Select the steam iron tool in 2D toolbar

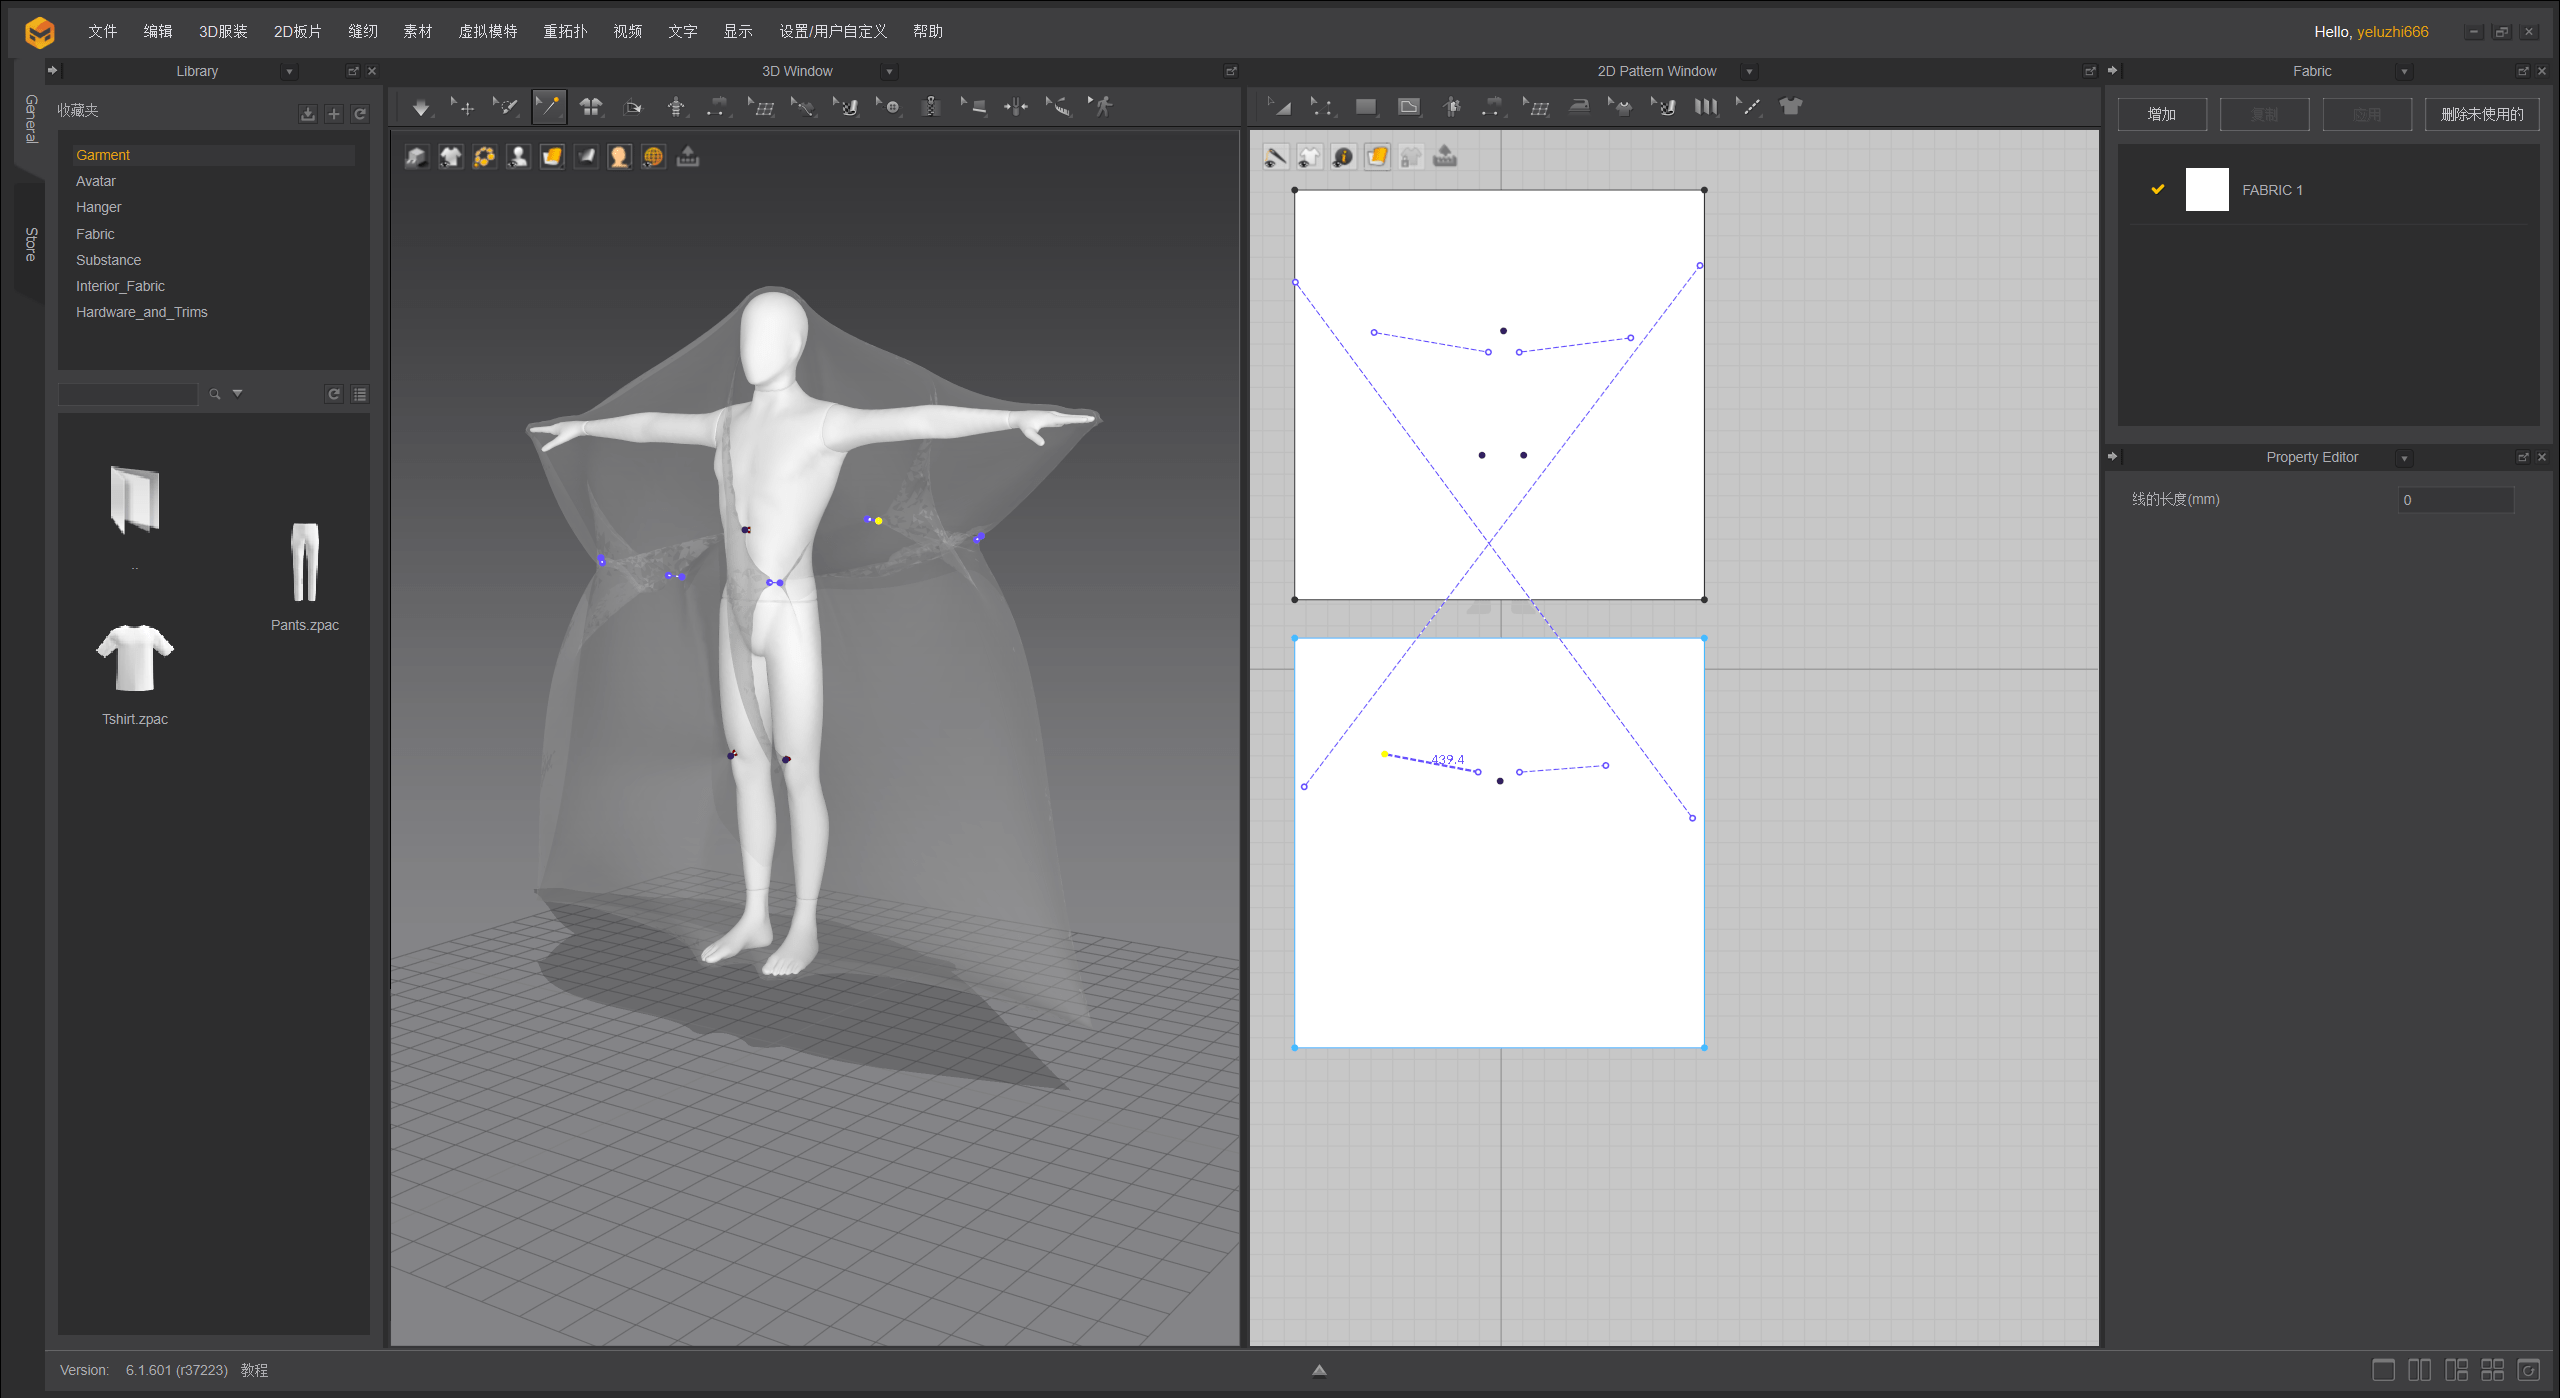coord(1579,107)
